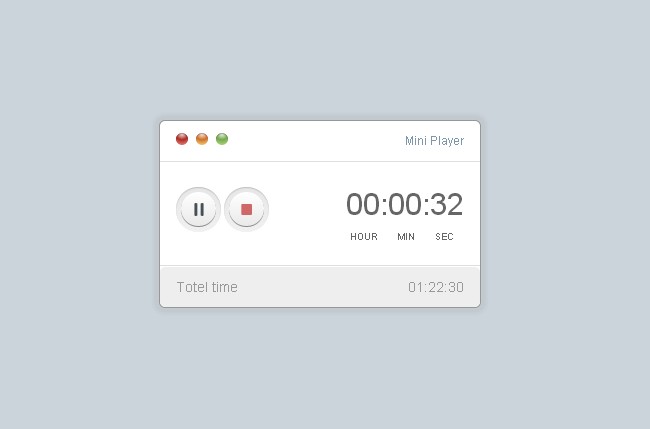Click the Totel time label
Viewport: 650px width, 429px height.
(x=207, y=287)
